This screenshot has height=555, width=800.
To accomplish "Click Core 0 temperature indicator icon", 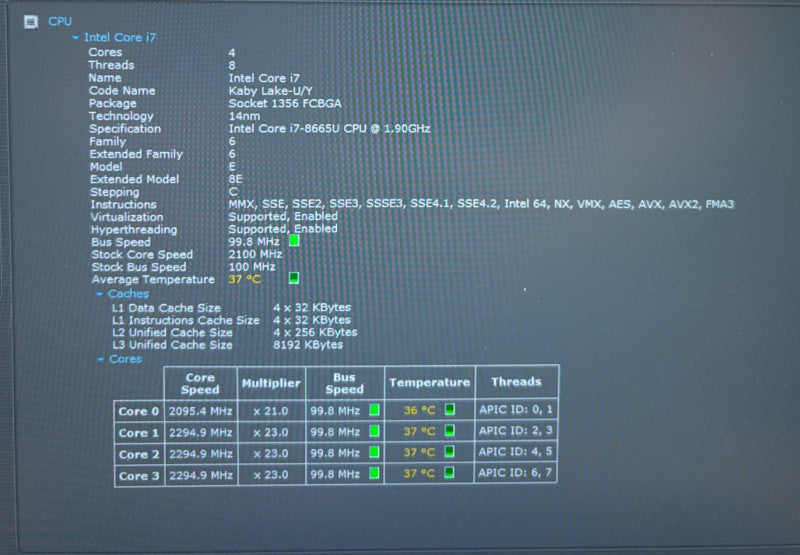I will click(x=449, y=409).
